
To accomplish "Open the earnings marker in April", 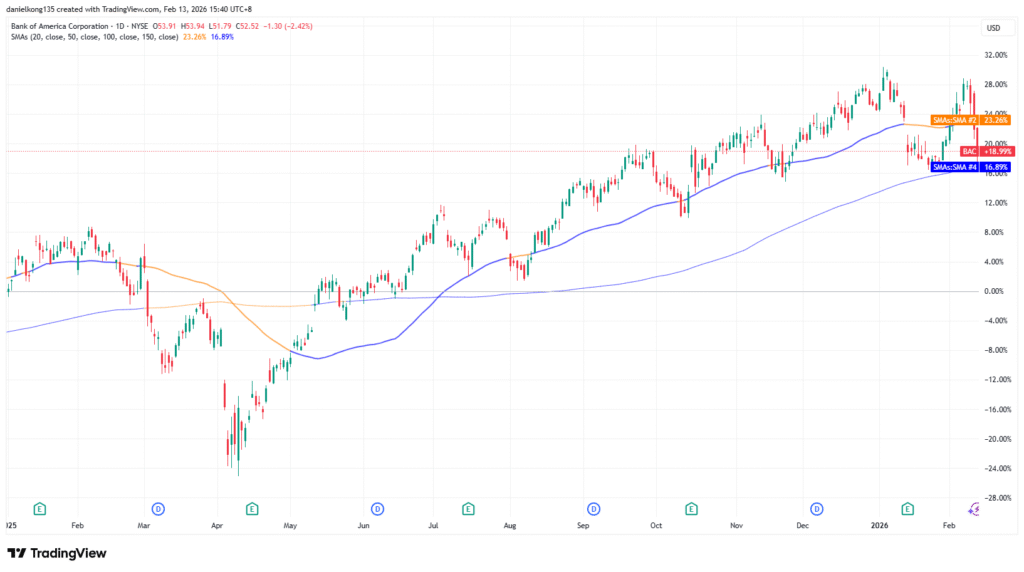I will (252, 508).
